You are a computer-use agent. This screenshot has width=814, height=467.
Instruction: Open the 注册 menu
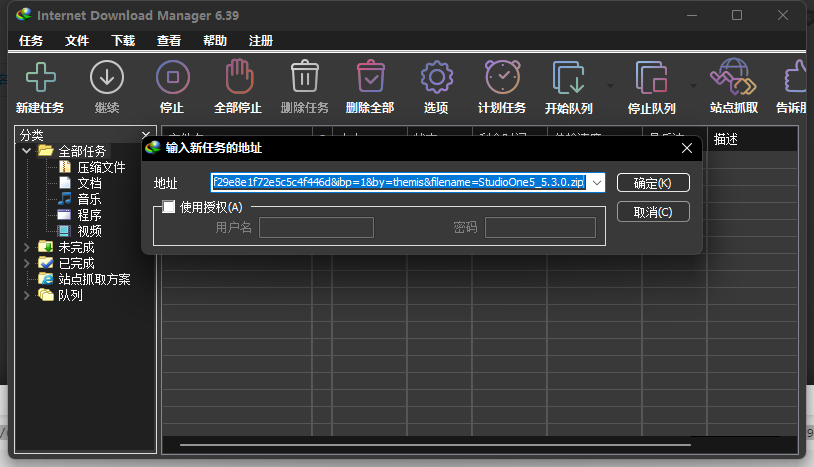point(261,40)
